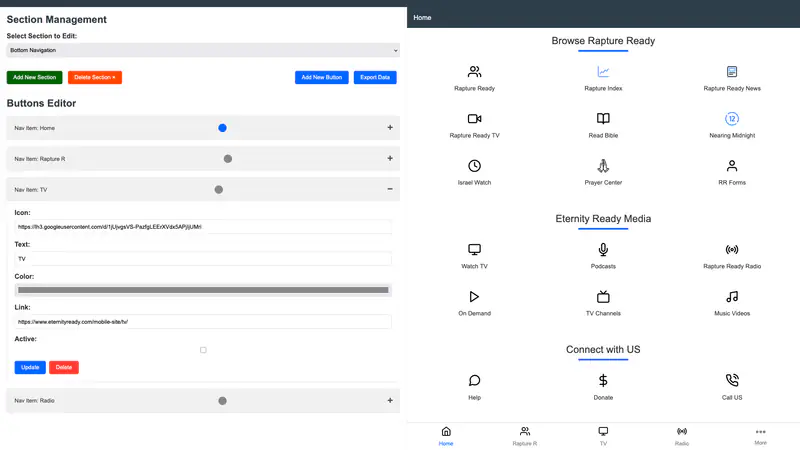Screen dimensions: 800x450
Task: Click the Browse Rapture Ready heading
Action: click(603, 41)
